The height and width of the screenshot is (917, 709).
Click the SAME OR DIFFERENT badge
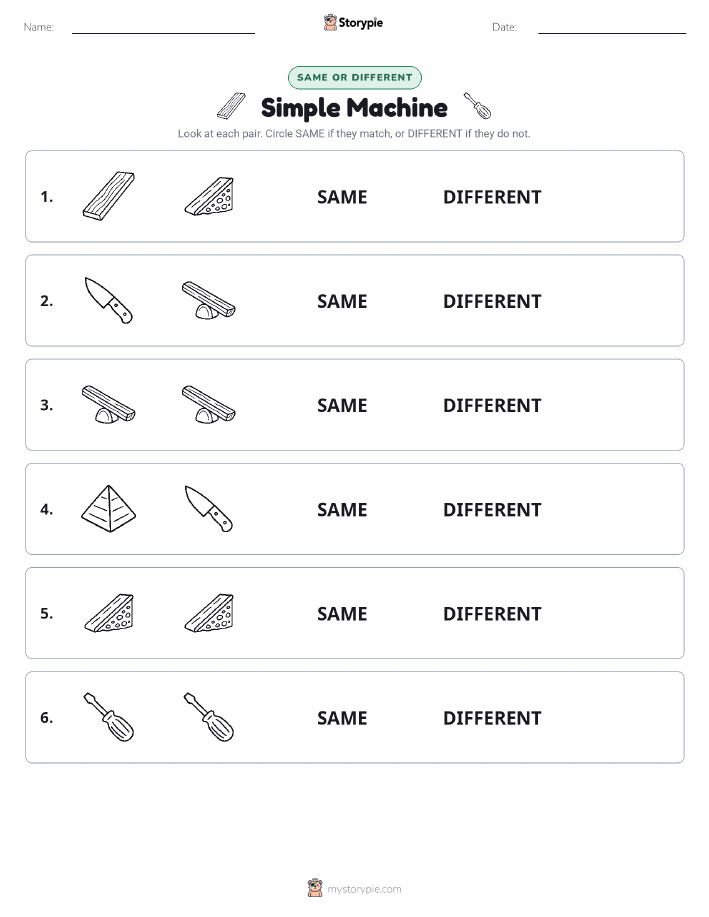click(354, 77)
